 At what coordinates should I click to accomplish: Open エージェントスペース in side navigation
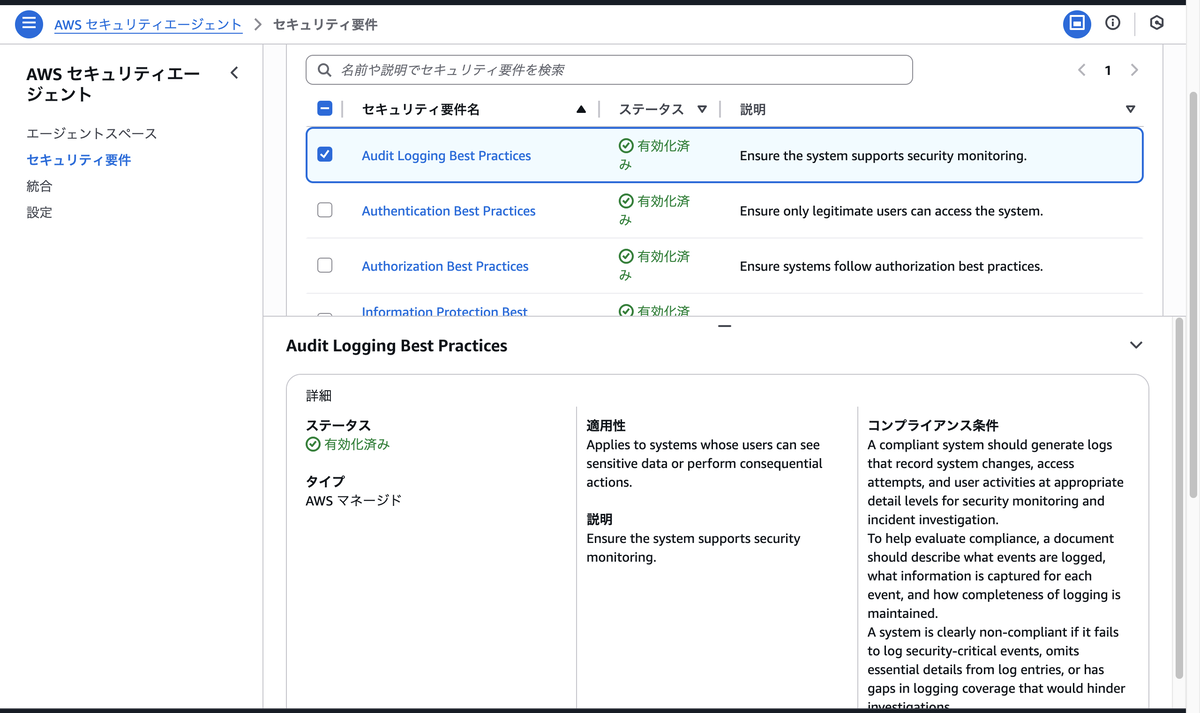(x=92, y=133)
